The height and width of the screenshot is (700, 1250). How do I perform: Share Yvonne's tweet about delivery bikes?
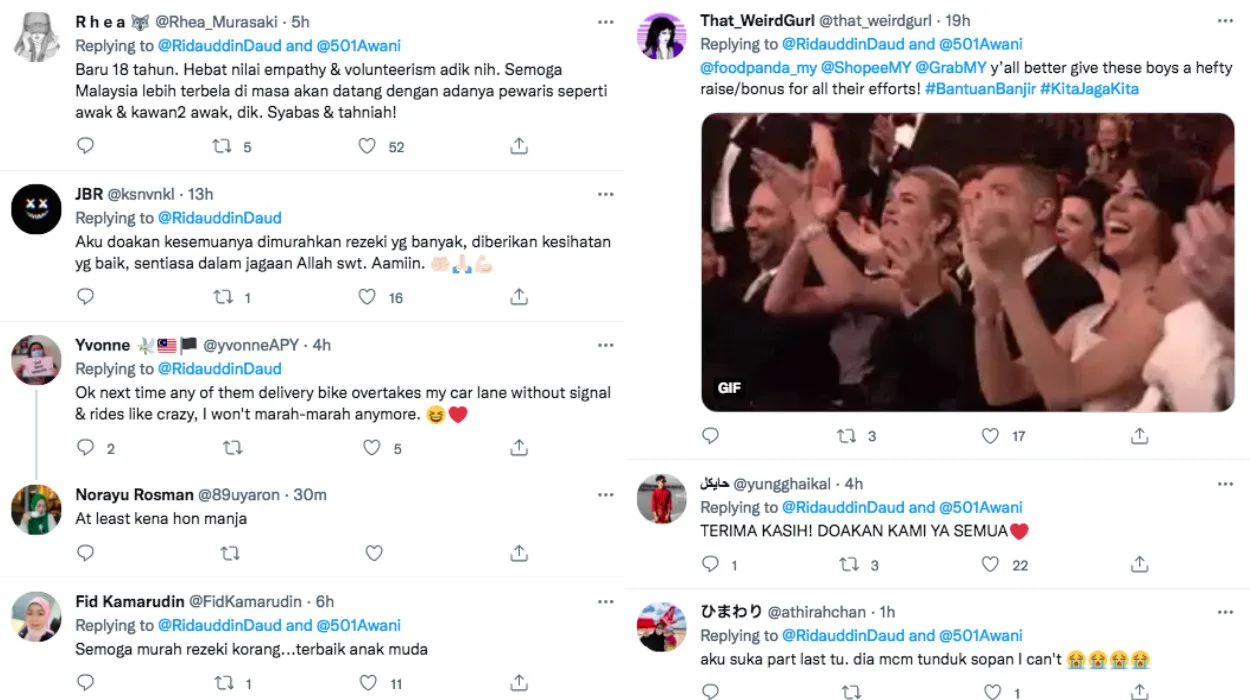[x=519, y=448]
